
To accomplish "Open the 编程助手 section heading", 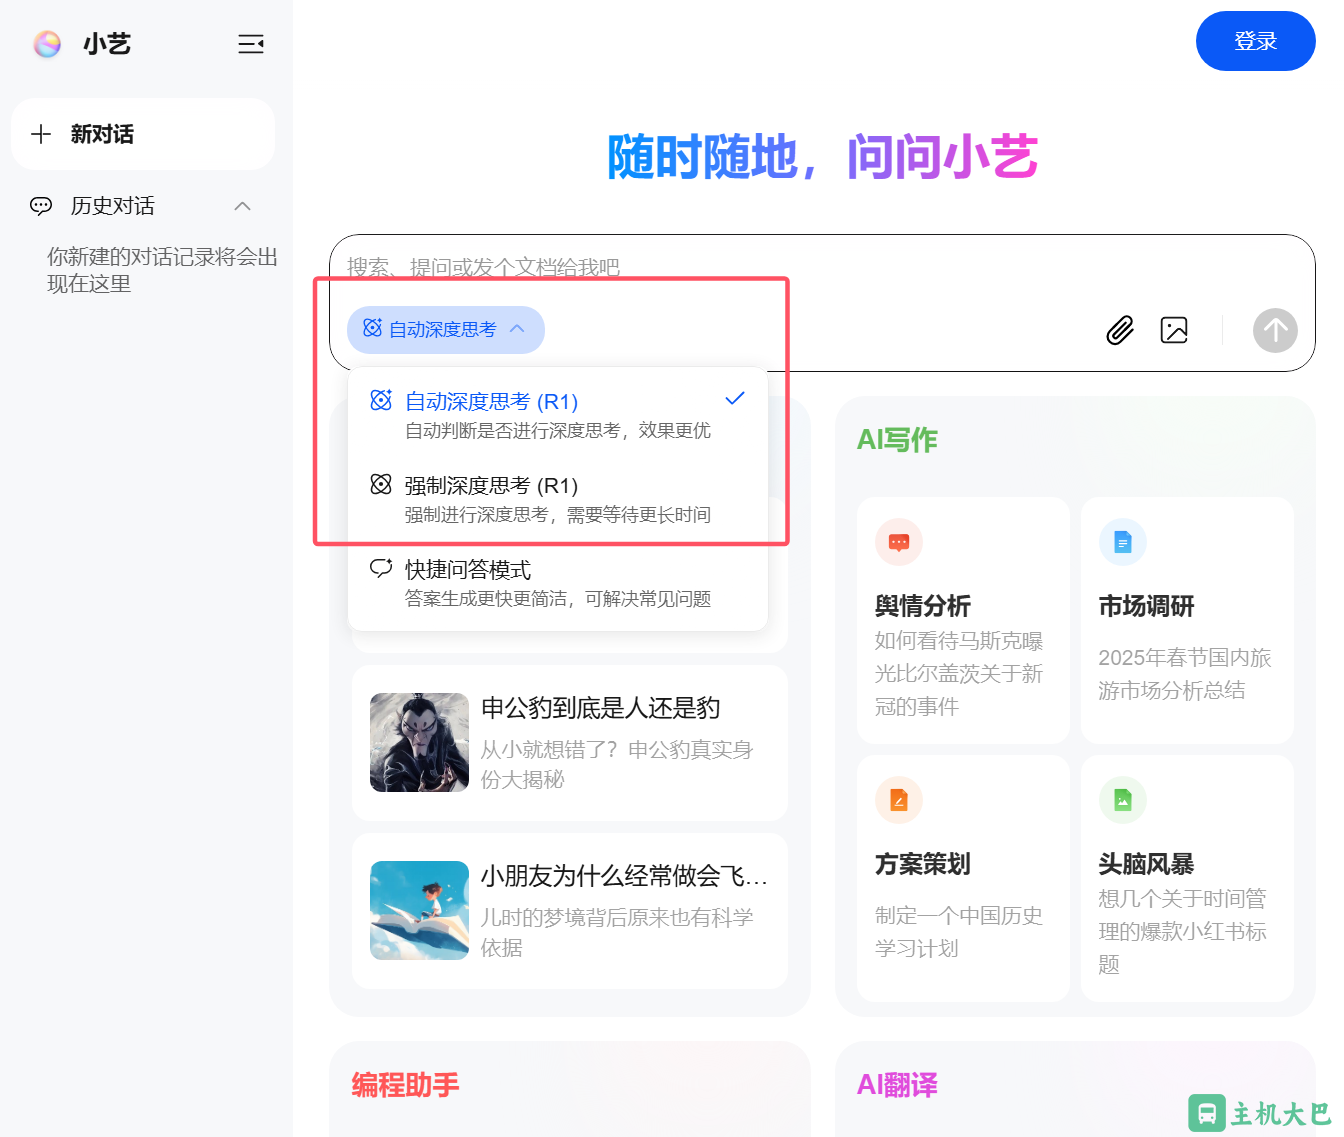I will 405,1085.
